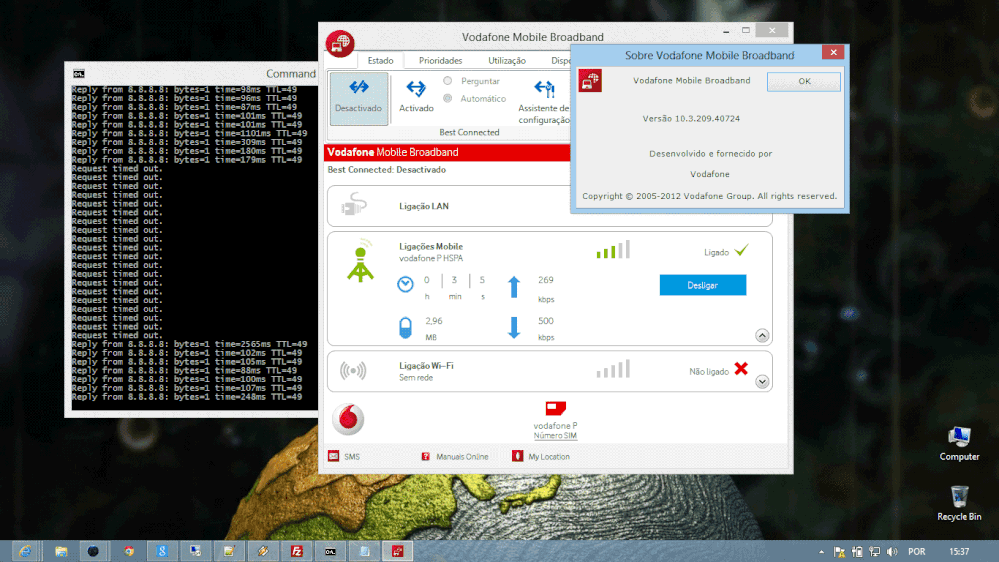This screenshot has height=562, width=999.
Task: Click the Desactivado Best Connected icon
Action: pos(358,97)
